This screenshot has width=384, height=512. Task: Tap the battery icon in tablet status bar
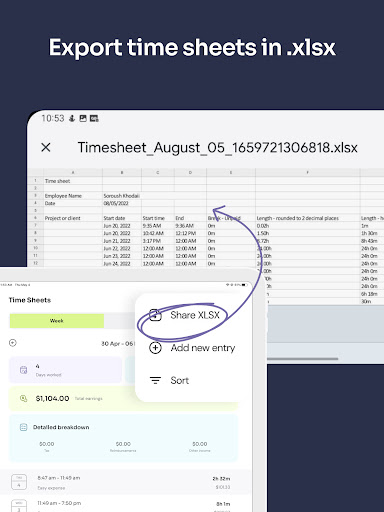[245, 285]
